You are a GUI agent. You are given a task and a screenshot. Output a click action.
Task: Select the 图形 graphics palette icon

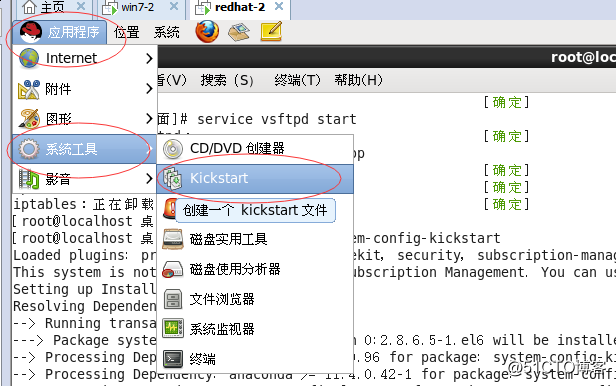tap(29, 119)
